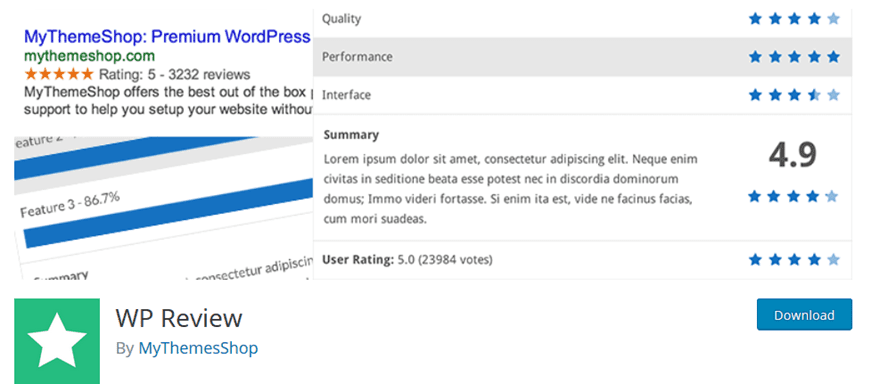Rate with third star in User Rating row
Screen dimensions: 880x384
[x=794, y=259]
